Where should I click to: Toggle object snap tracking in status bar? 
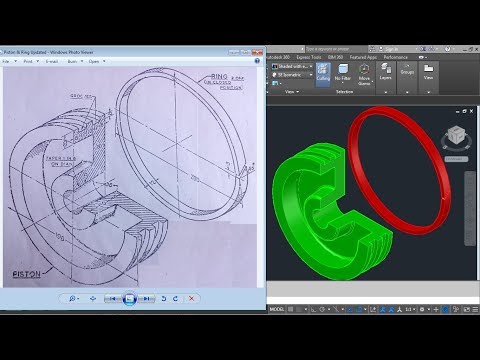pos(350,309)
